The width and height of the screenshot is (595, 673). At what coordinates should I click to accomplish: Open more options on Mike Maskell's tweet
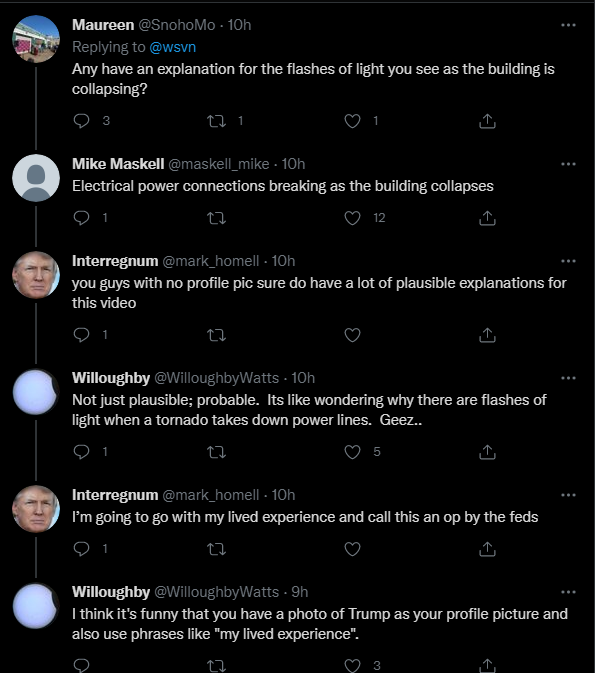pos(568,164)
